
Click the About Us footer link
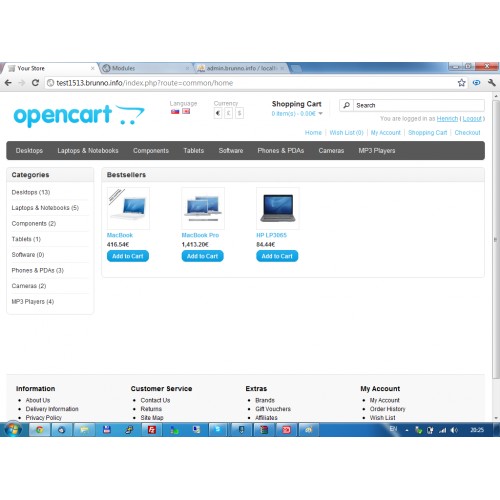(x=38, y=400)
